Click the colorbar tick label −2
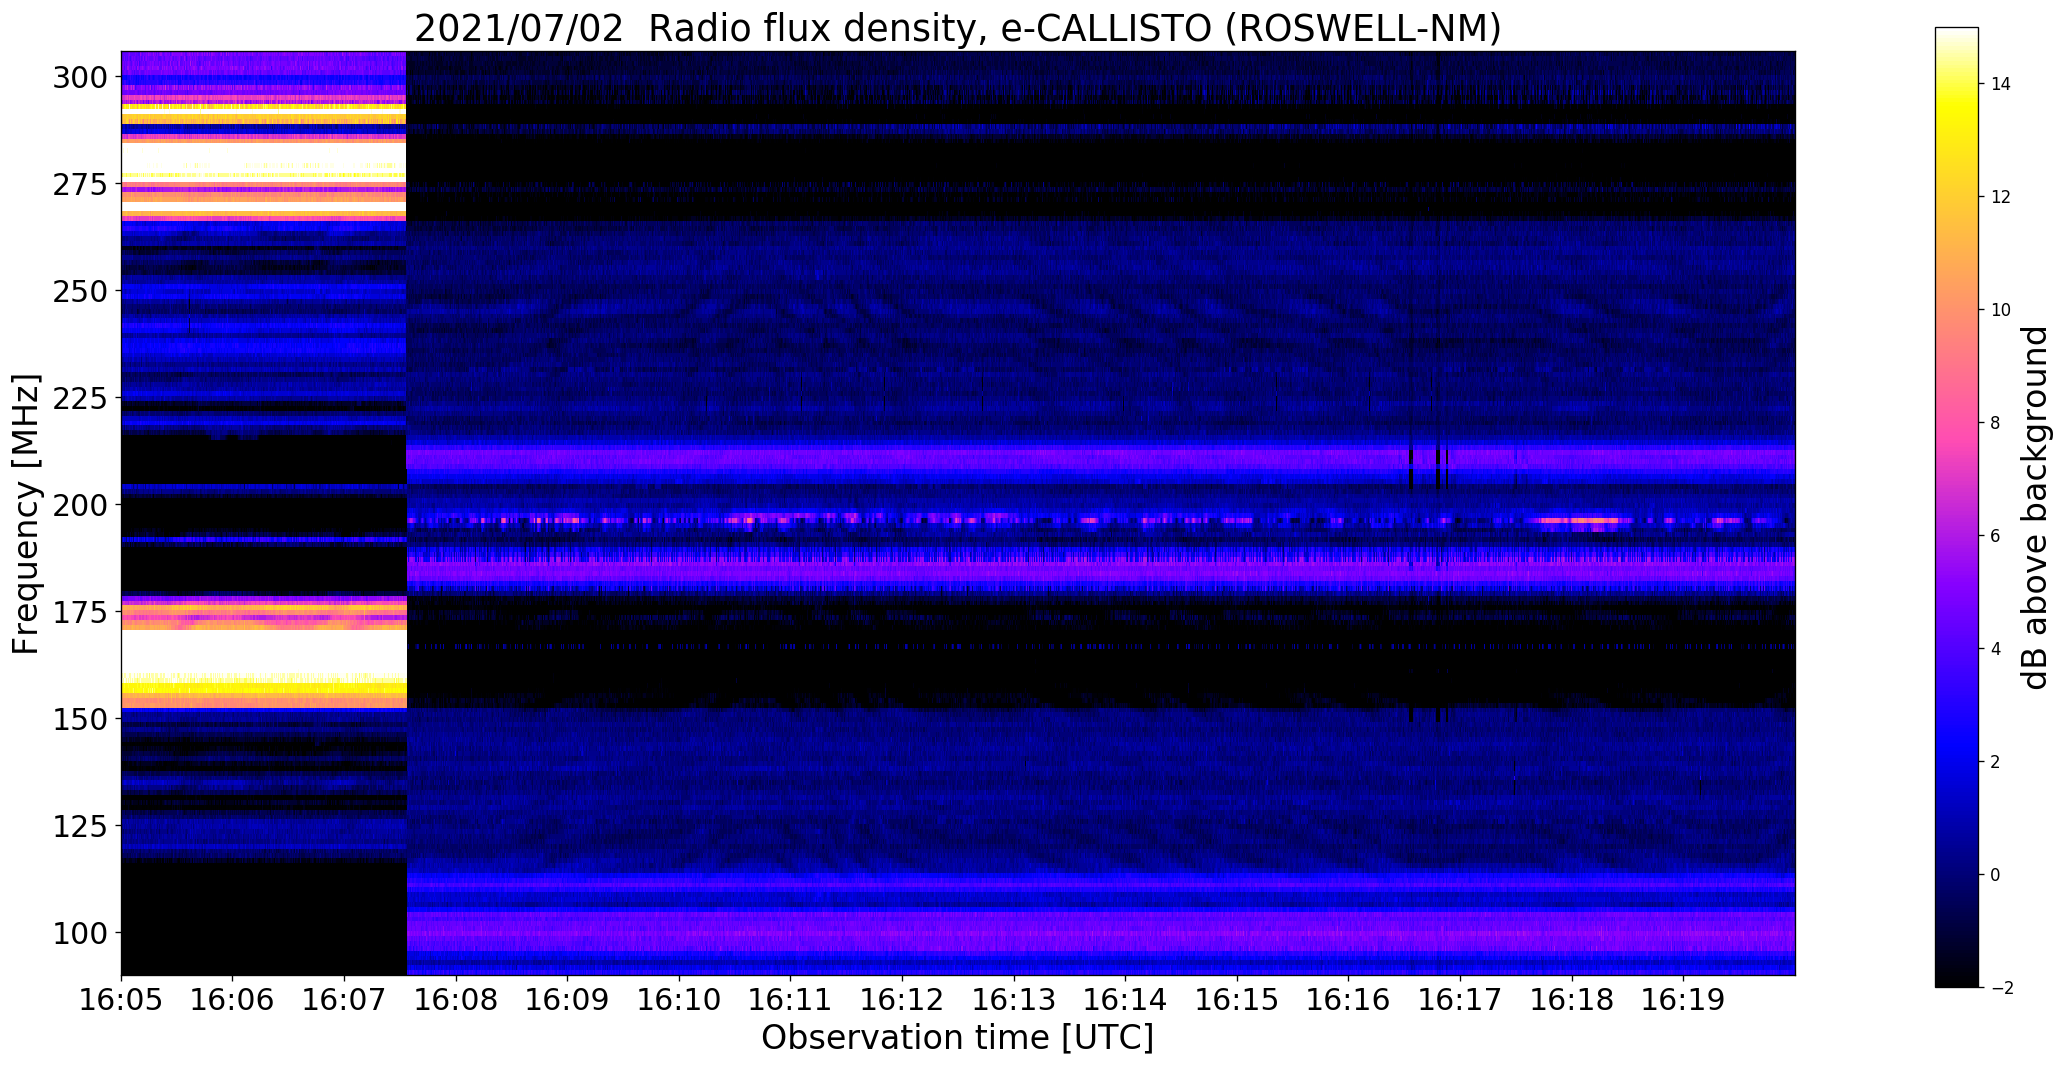The image size is (2066, 1067). (2001, 988)
